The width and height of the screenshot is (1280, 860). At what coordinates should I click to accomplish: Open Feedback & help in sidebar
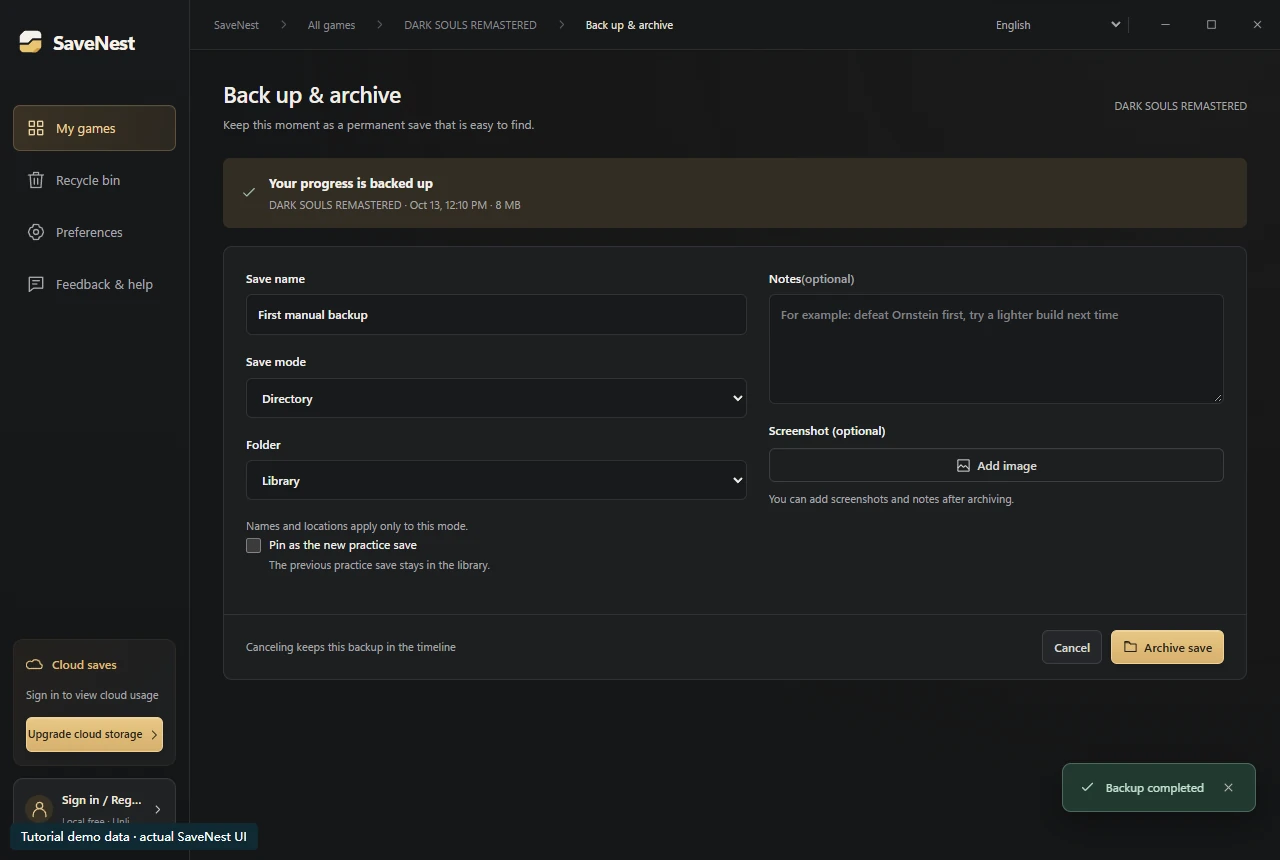(x=94, y=284)
